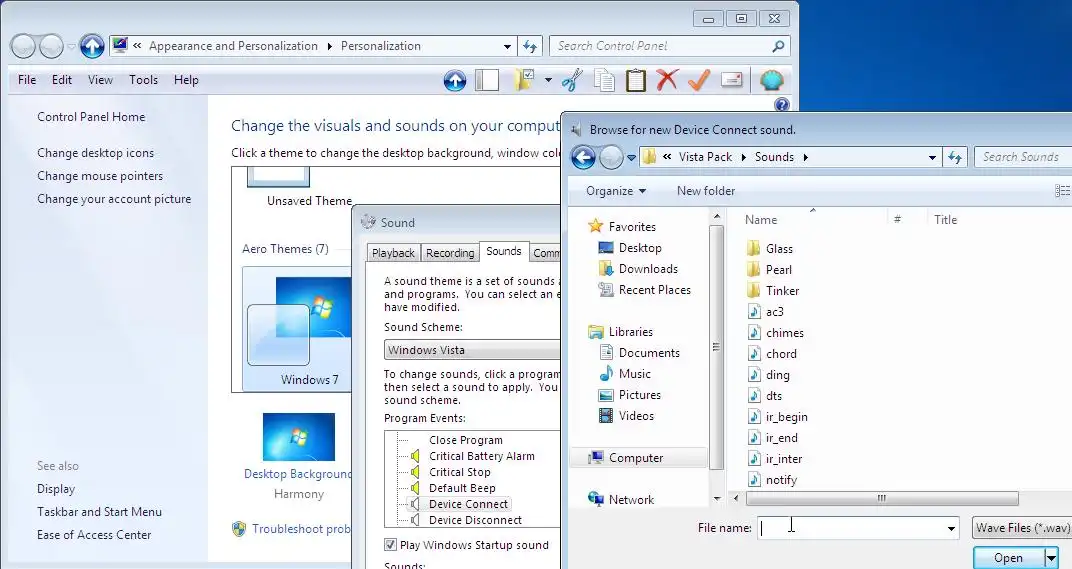Click the Refresh icon in Control Panel address bar

point(530,47)
